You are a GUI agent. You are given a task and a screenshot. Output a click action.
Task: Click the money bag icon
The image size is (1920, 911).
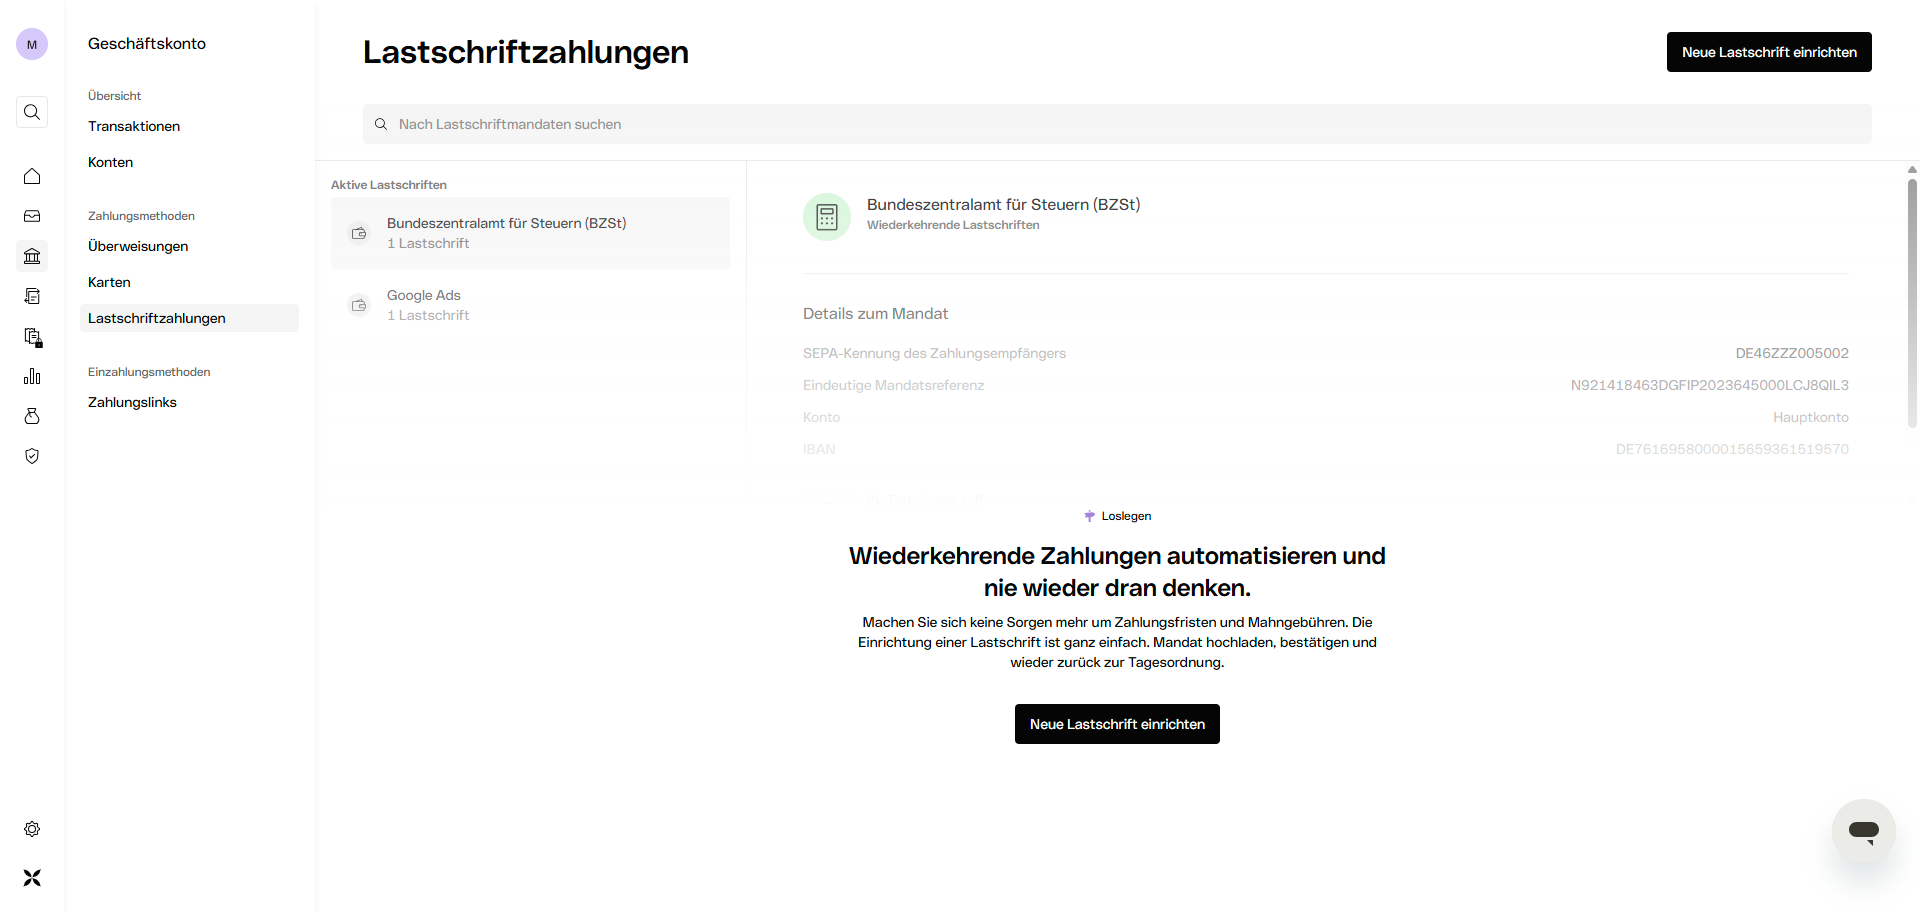tap(32, 416)
